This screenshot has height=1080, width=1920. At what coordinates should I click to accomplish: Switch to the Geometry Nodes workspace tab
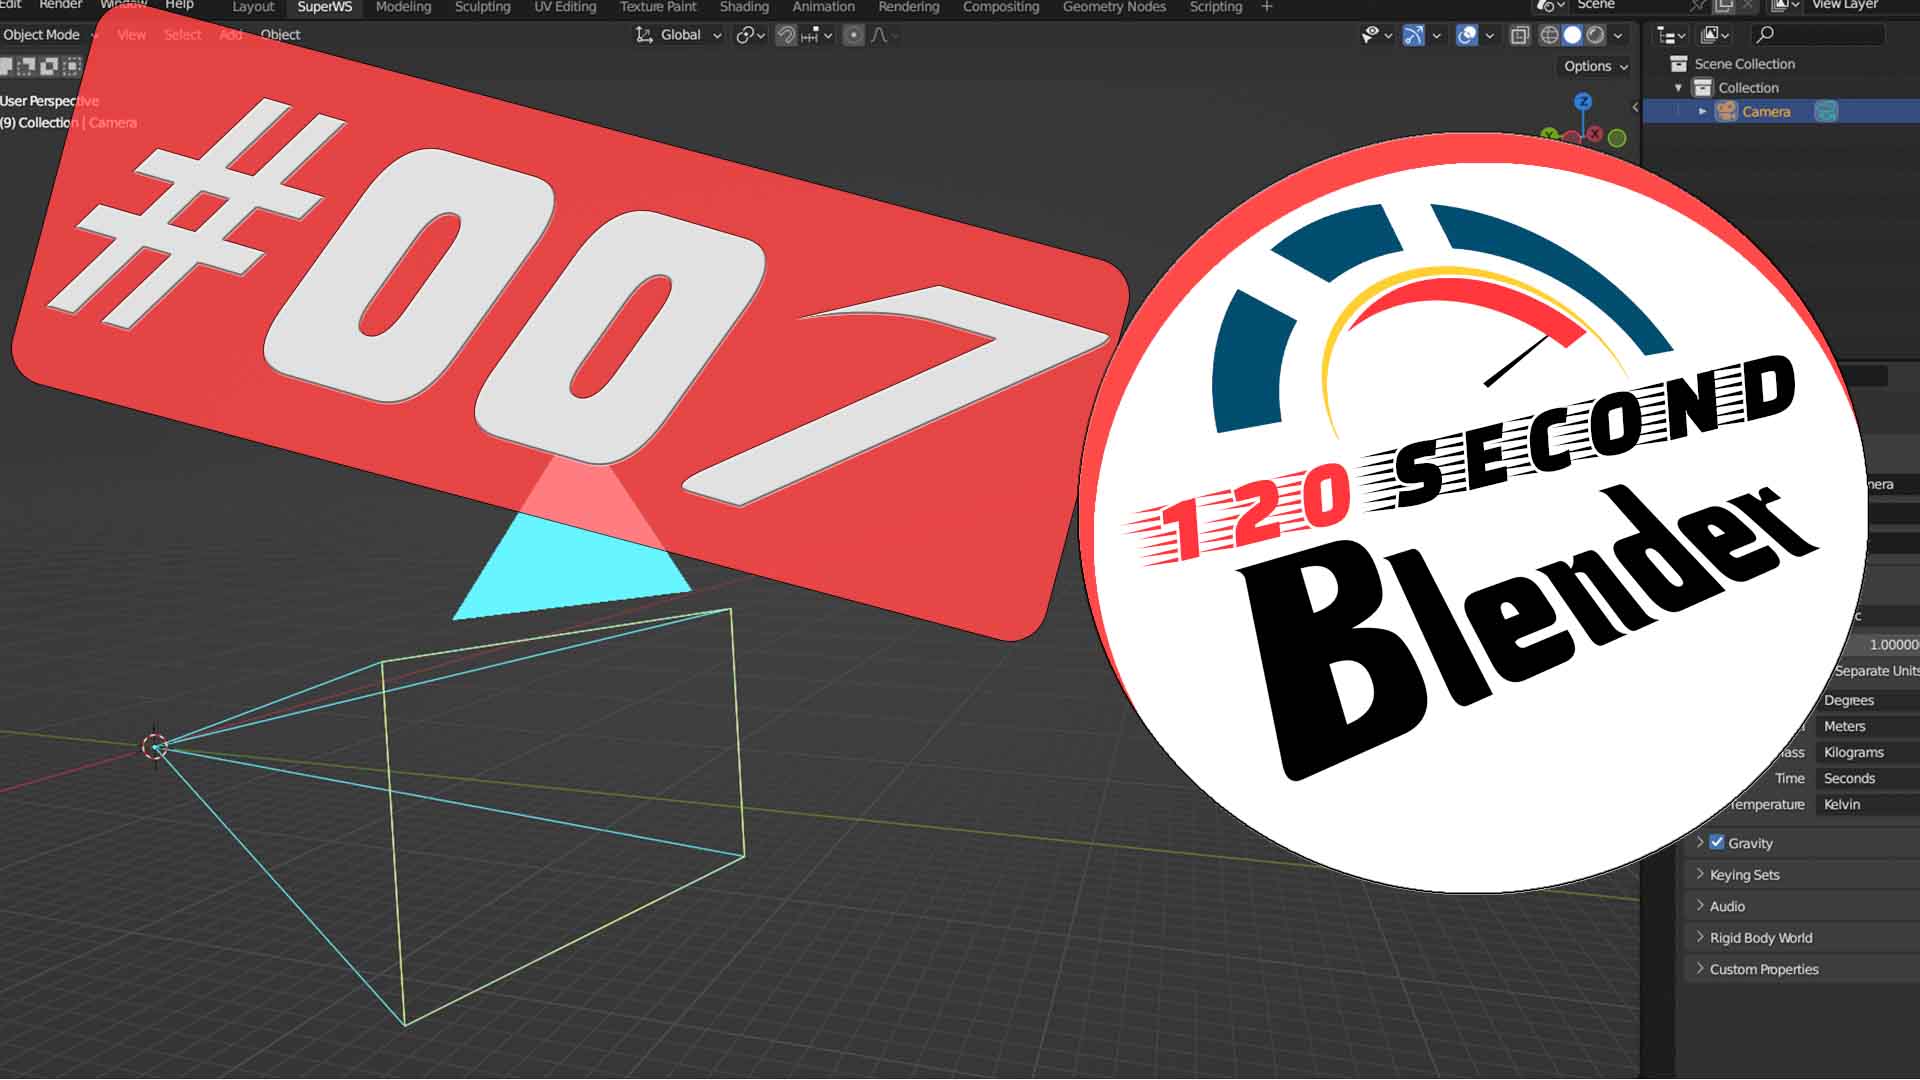pyautogui.click(x=1114, y=7)
